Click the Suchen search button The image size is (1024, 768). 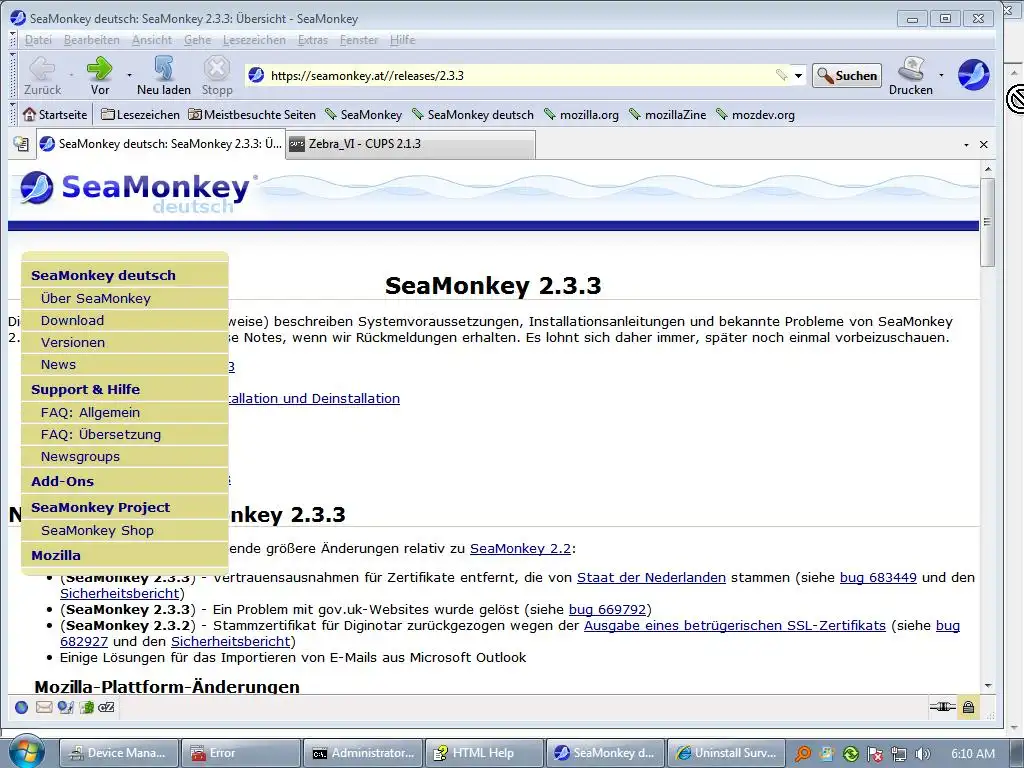[847, 76]
